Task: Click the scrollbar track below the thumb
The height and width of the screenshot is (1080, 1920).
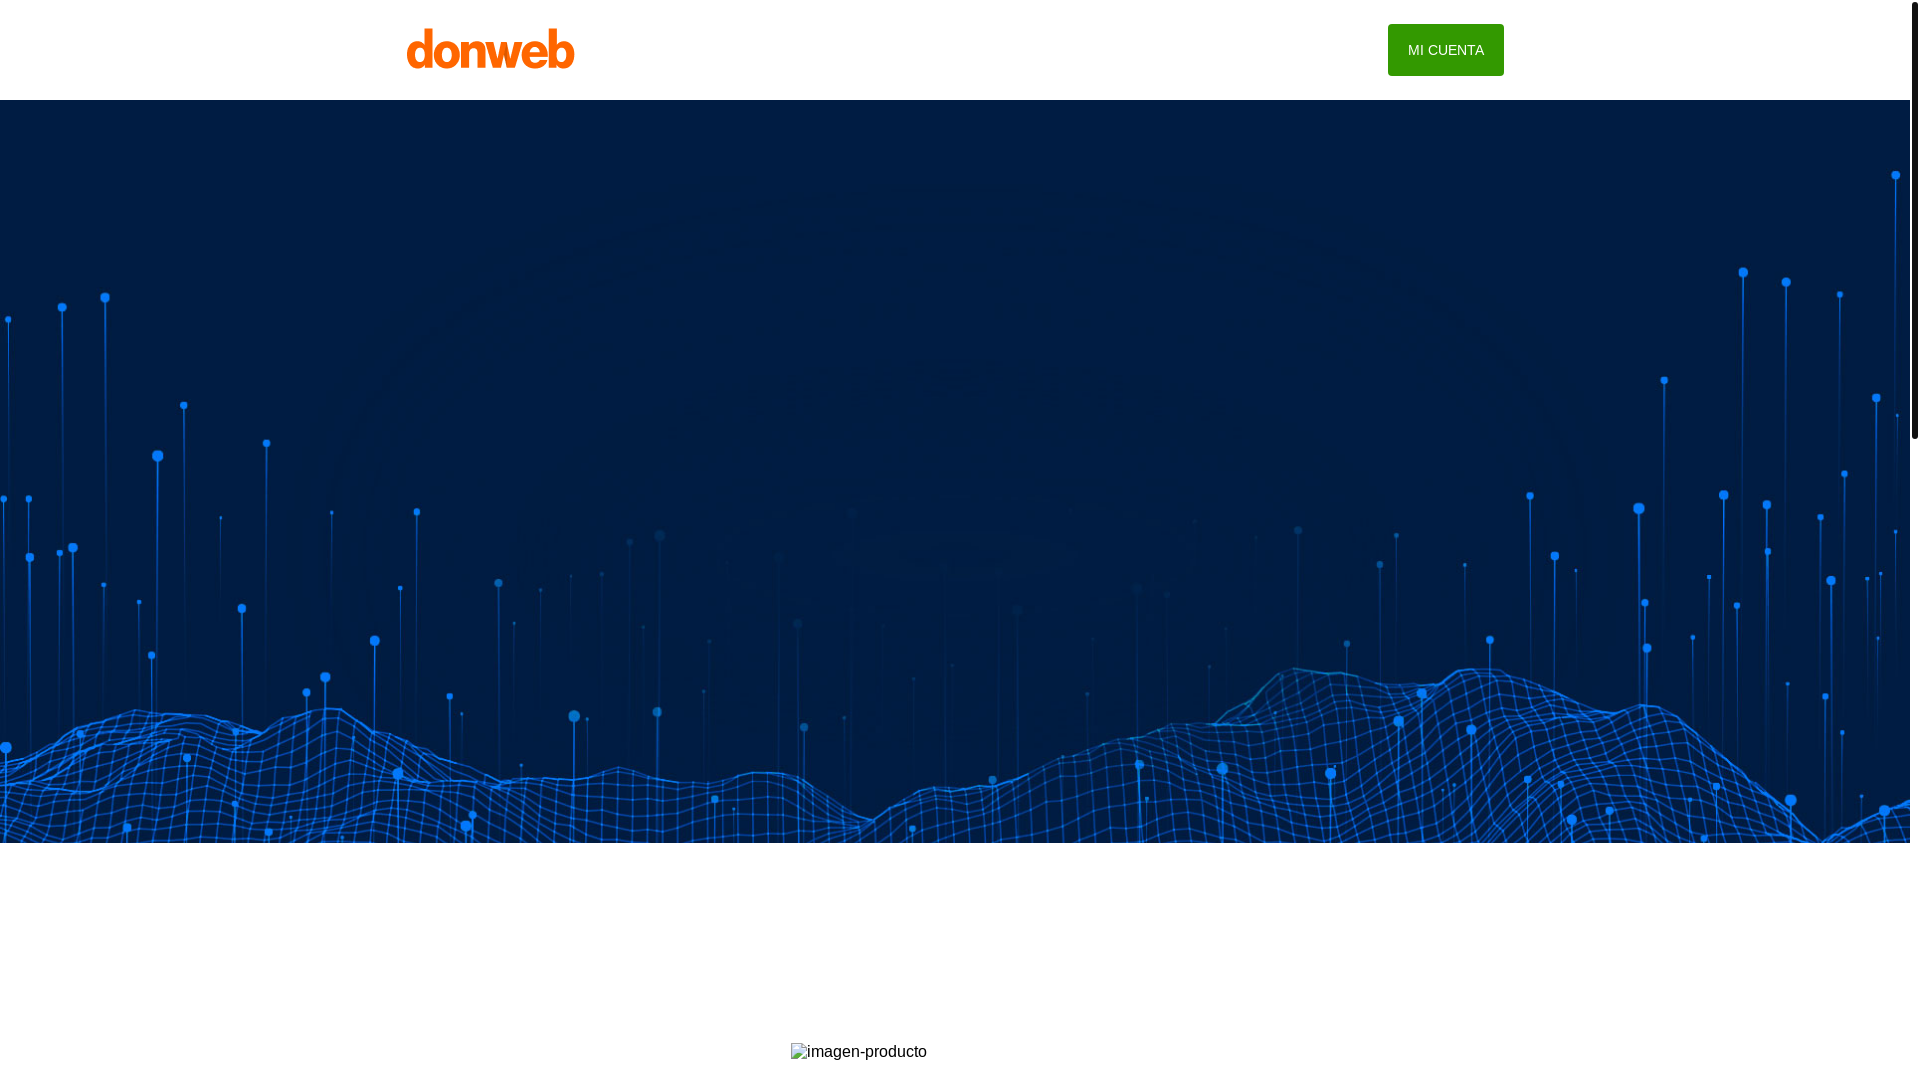Action: [x=1914, y=700]
